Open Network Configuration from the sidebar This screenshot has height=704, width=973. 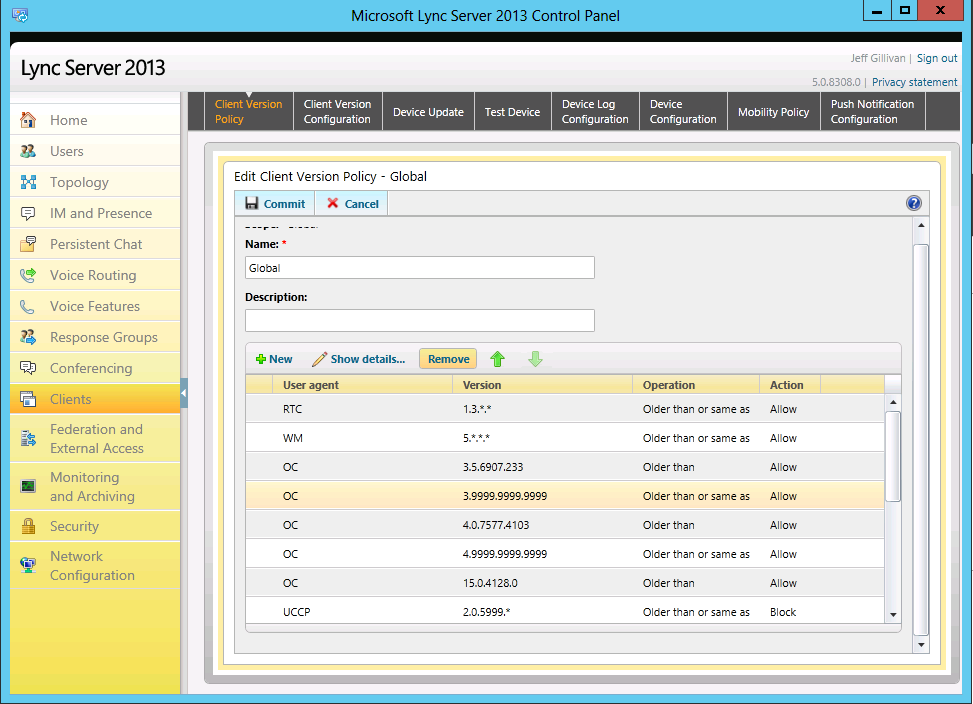coord(26,565)
